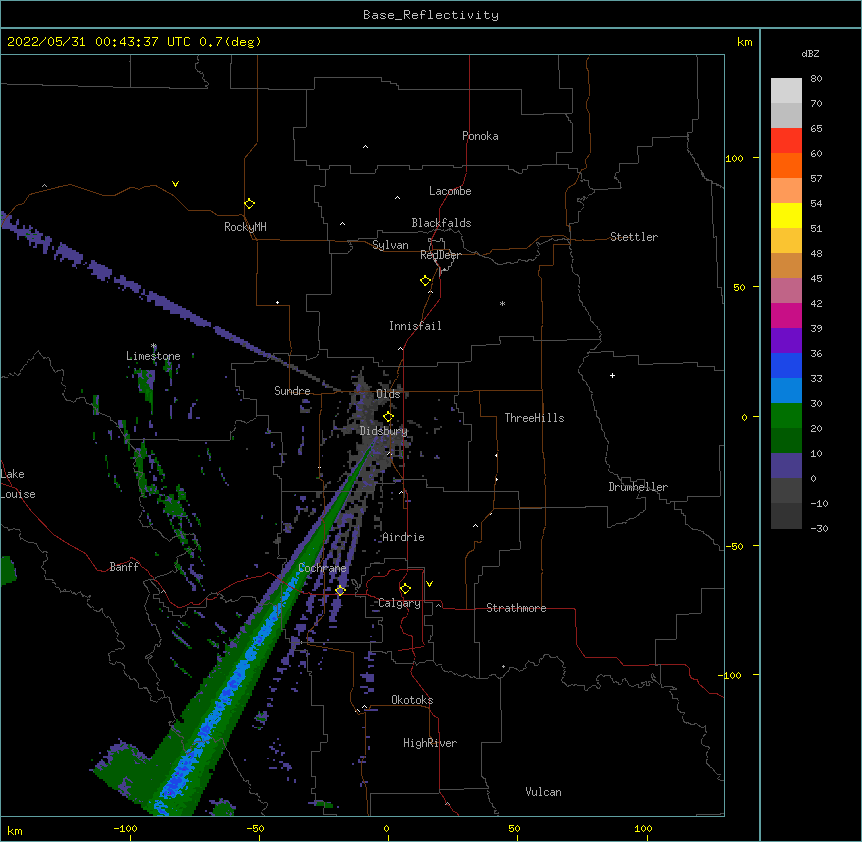The height and width of the screenshot is (842, 862).
Task: Select the orange 60-57 dBZ legend swatch
Action: pos(786,165)
